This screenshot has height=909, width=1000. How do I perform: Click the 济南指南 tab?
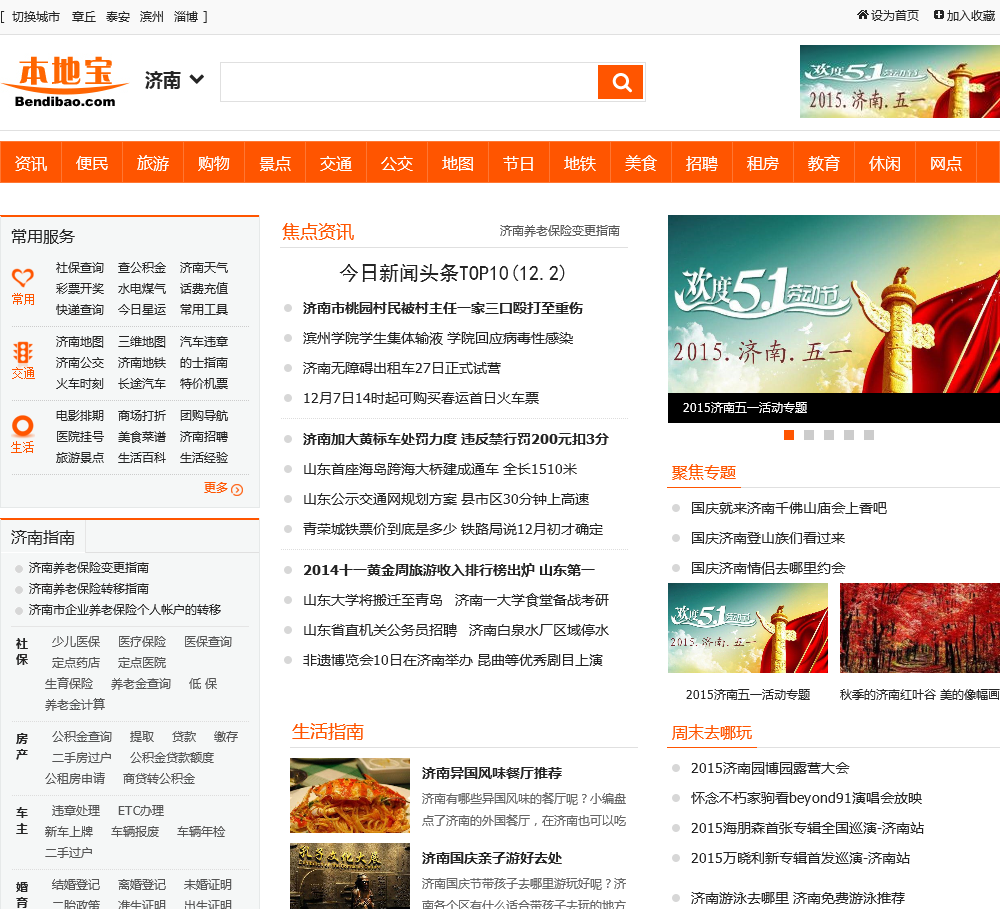point(43,538)
